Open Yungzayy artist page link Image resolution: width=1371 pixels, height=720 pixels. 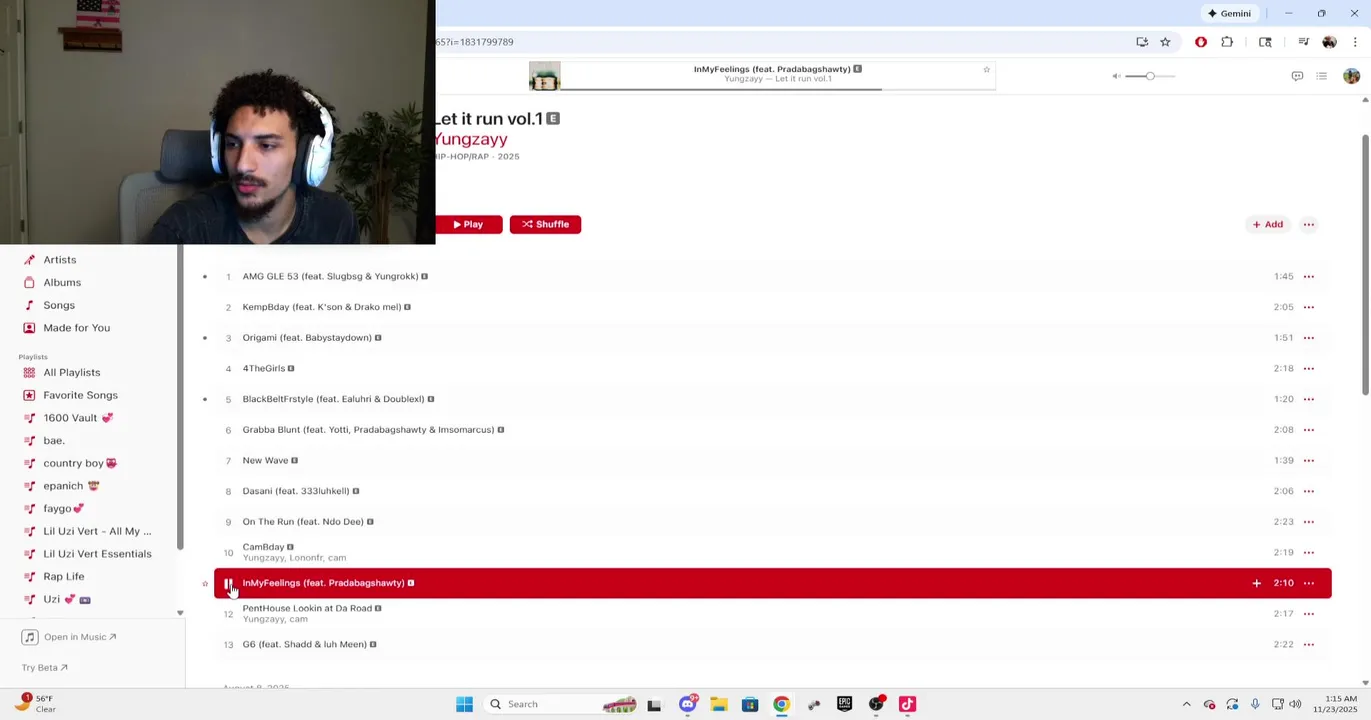471,139
